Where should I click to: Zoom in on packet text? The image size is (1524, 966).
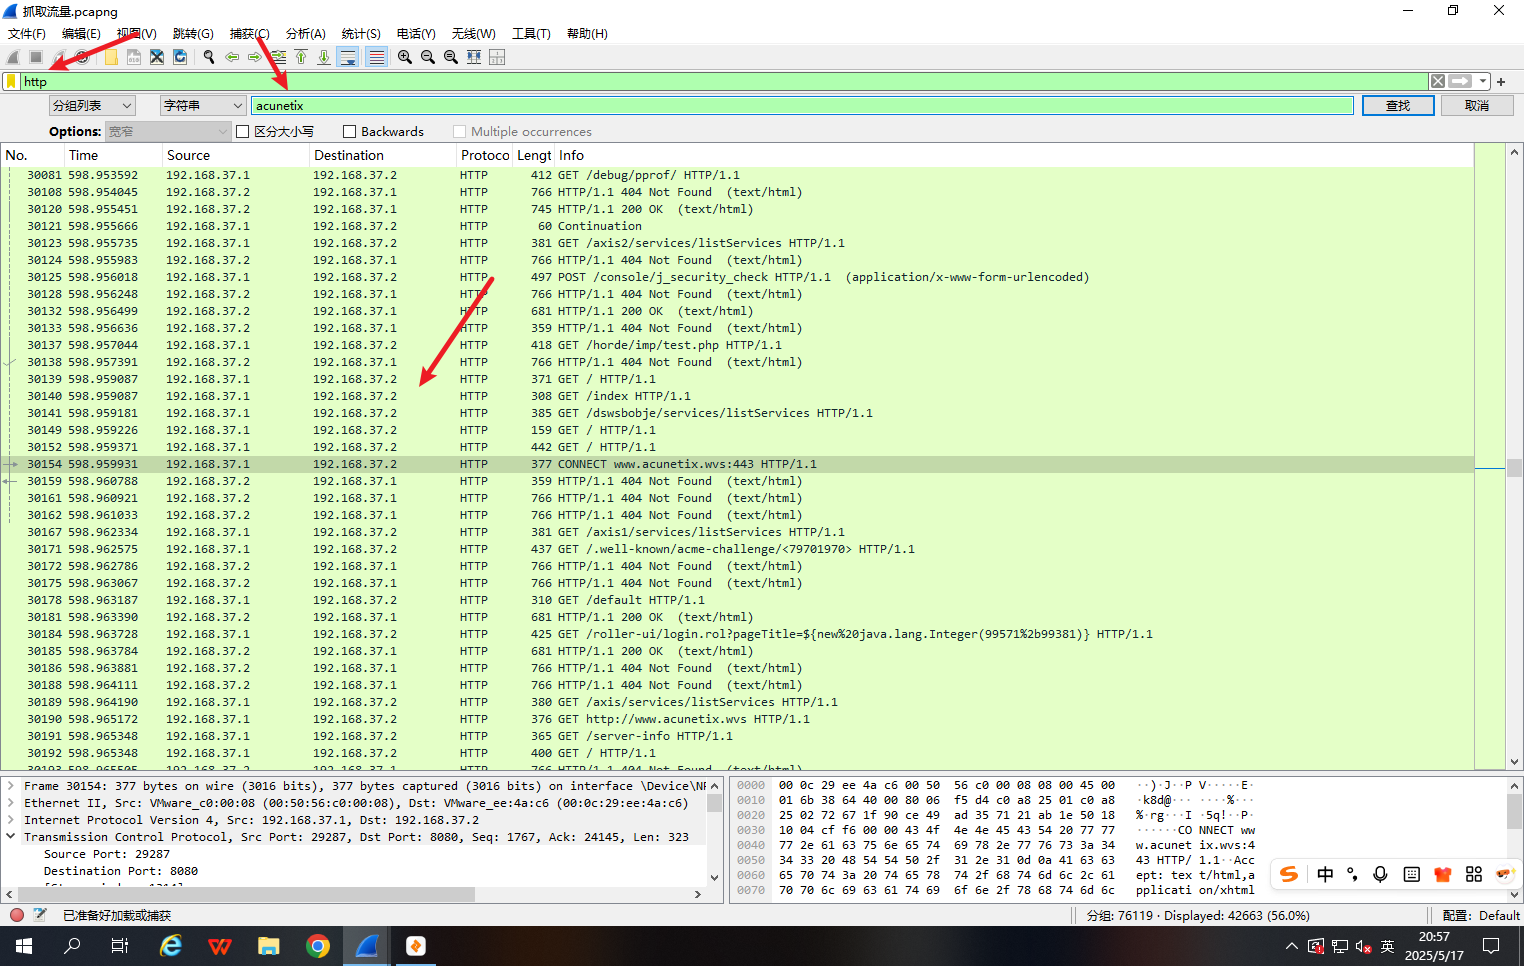tap(405, 57)
